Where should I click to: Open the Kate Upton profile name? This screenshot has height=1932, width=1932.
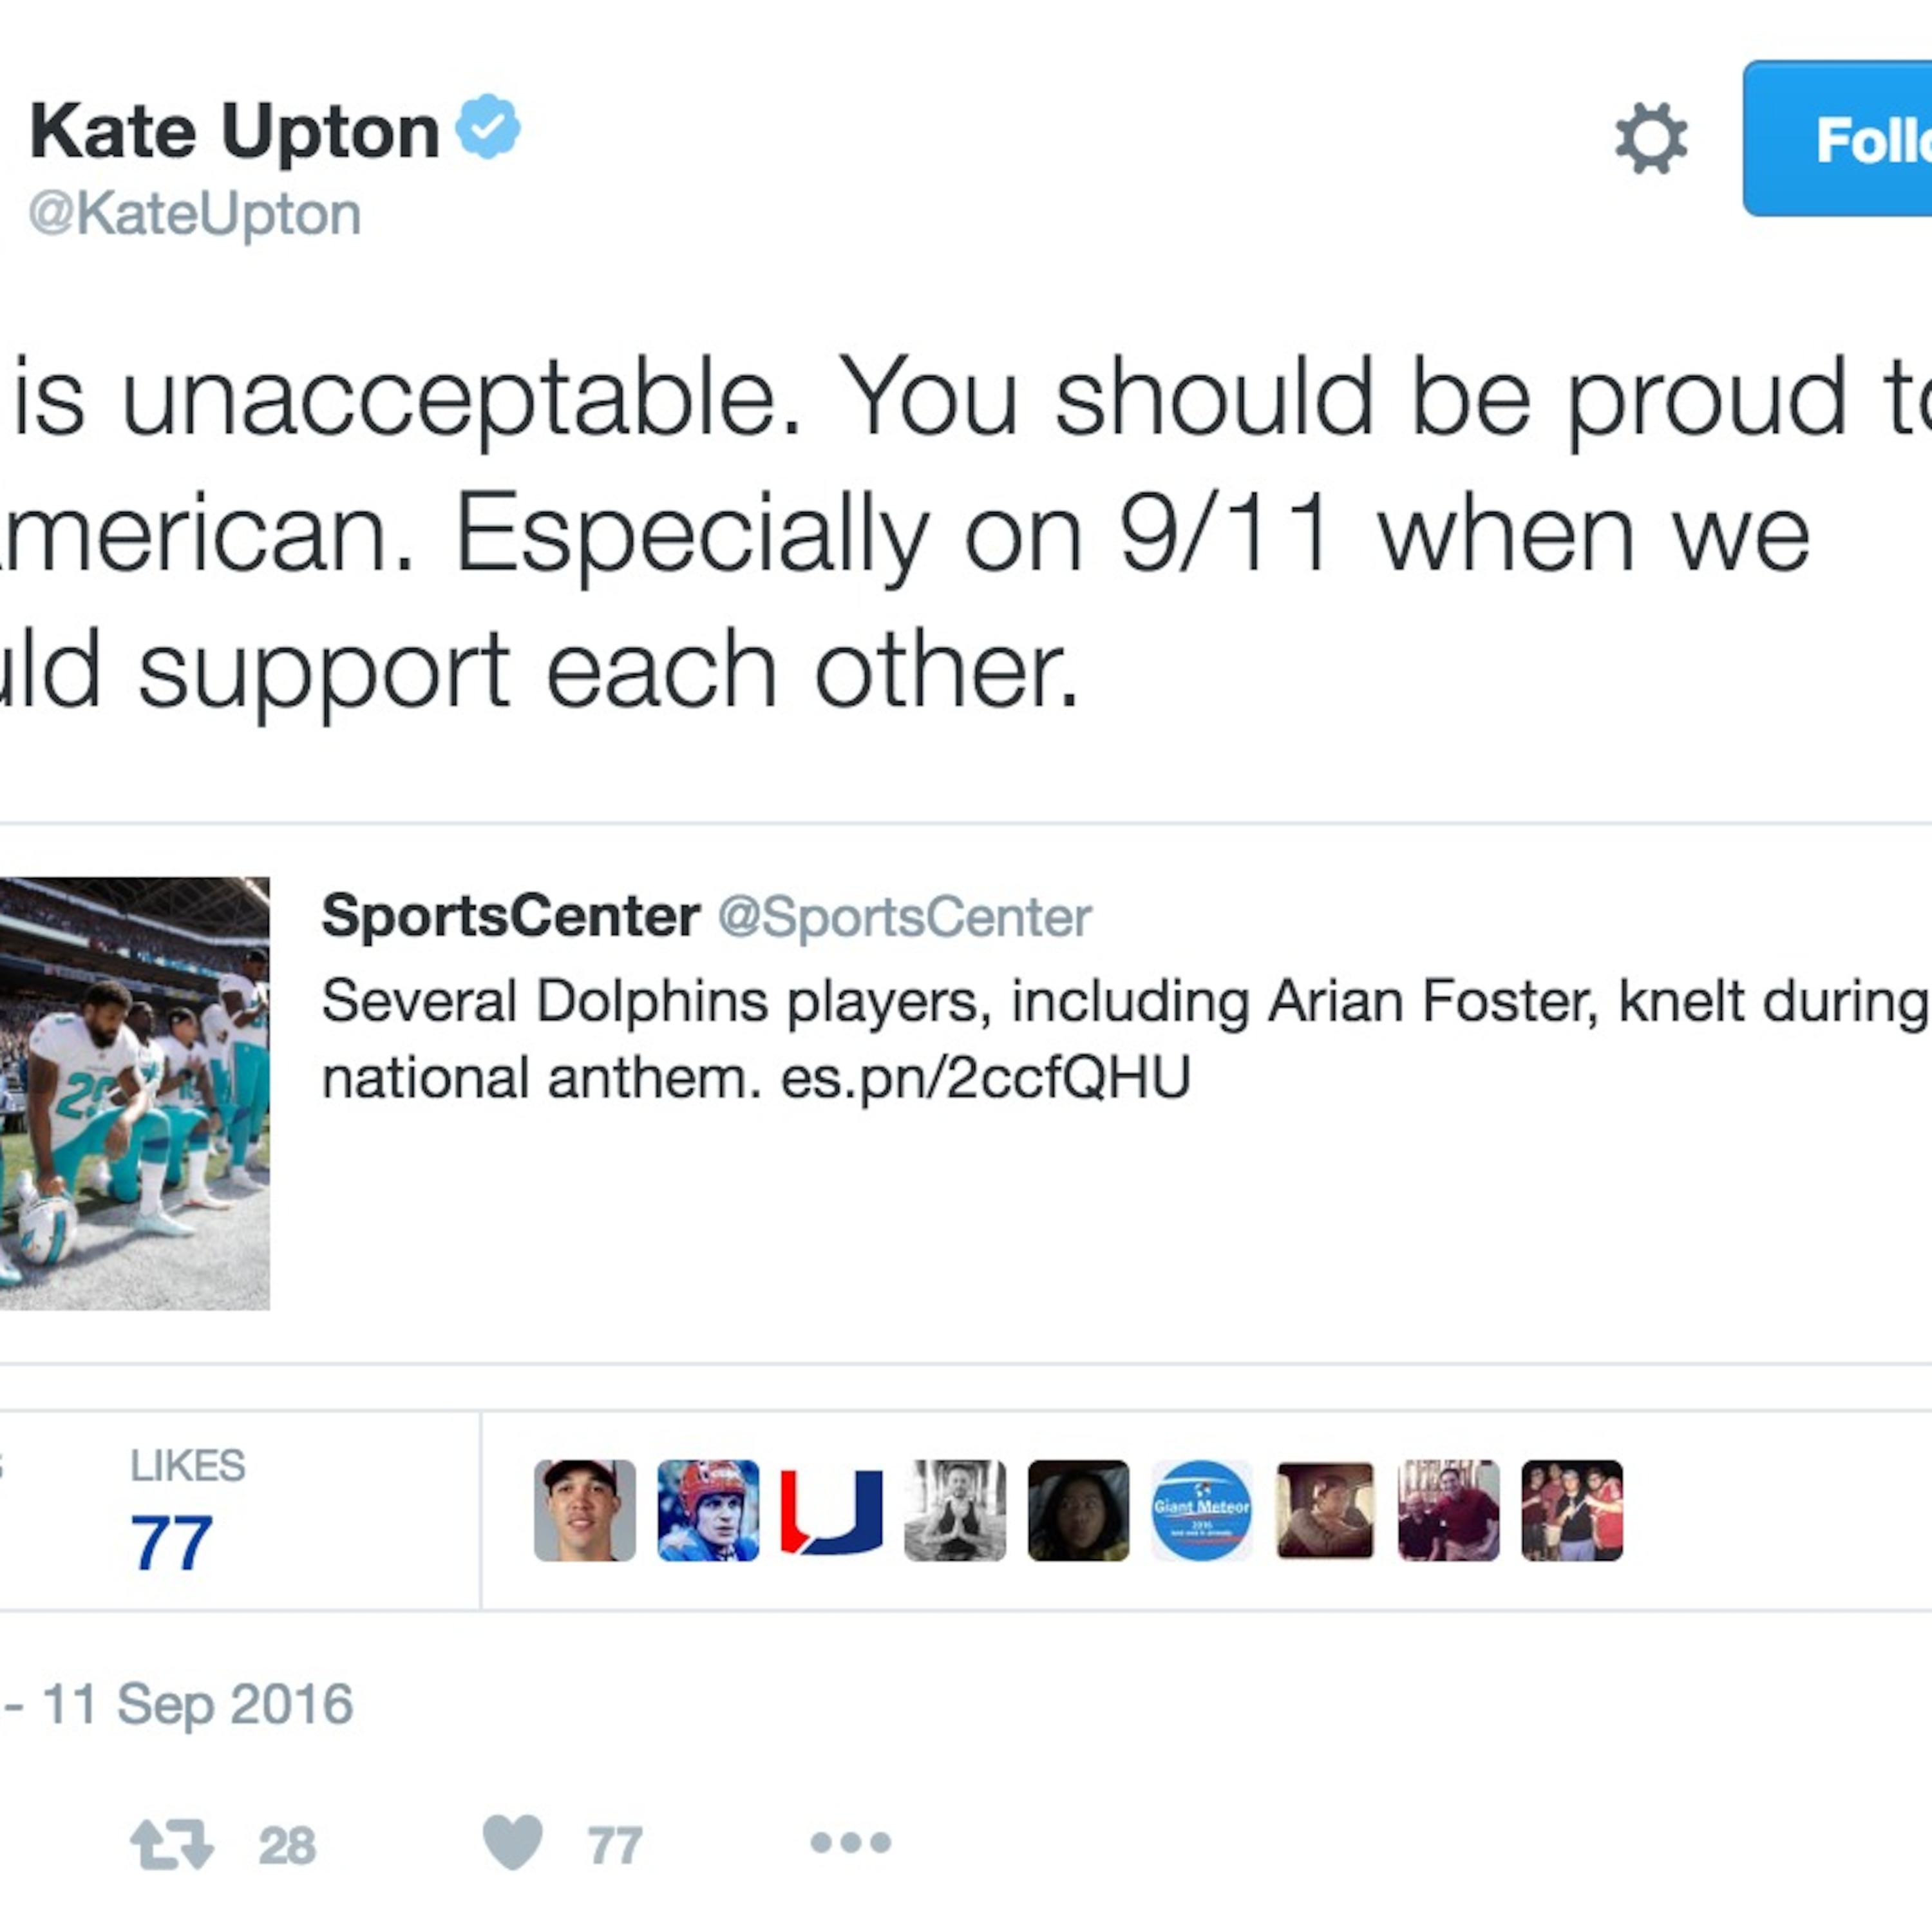[x=235, y=131]
